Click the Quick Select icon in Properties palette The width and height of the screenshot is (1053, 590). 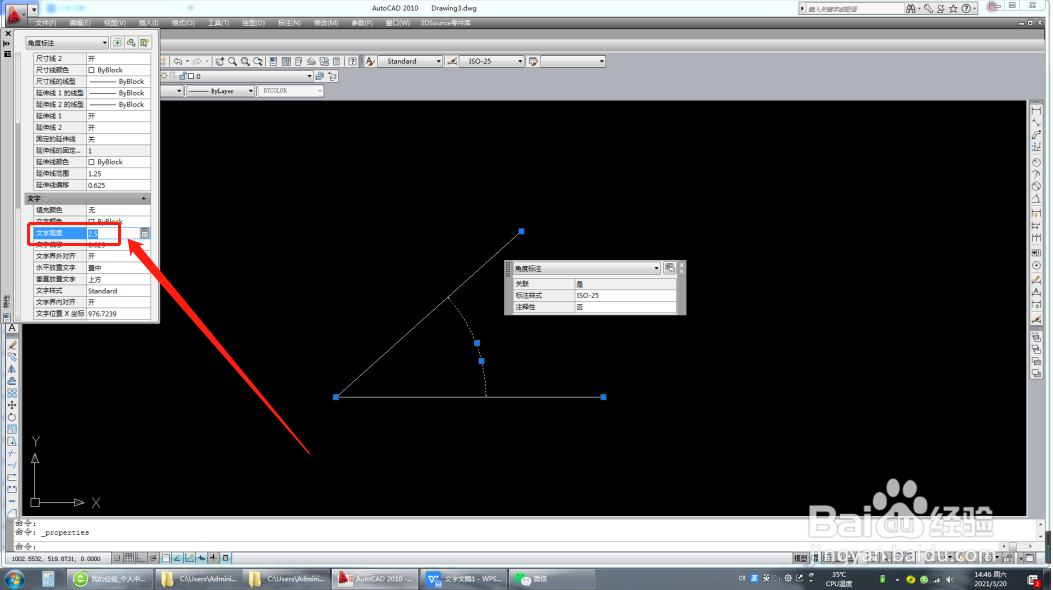(x=144, y=42)
